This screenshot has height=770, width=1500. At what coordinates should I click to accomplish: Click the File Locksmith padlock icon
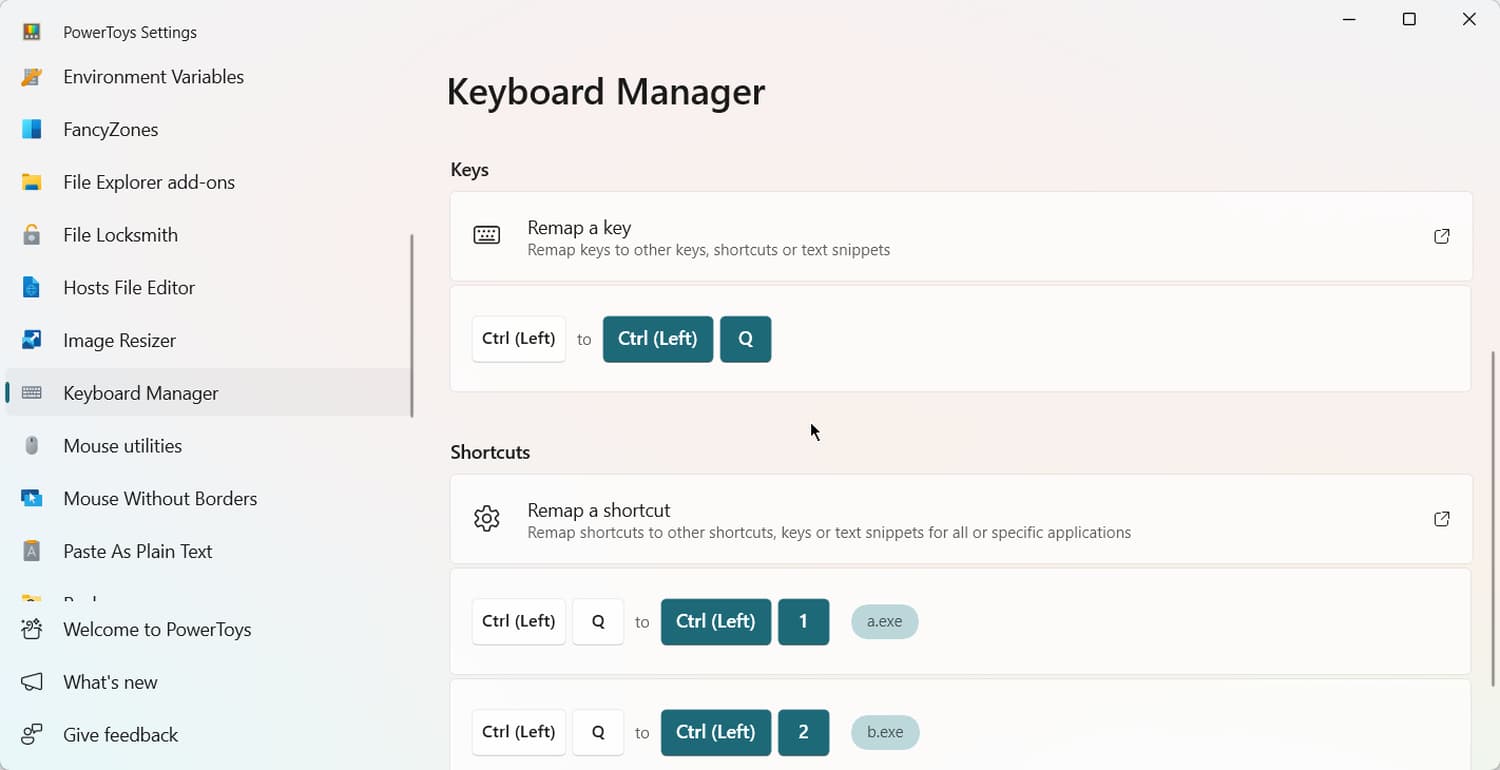pos(32,235)
